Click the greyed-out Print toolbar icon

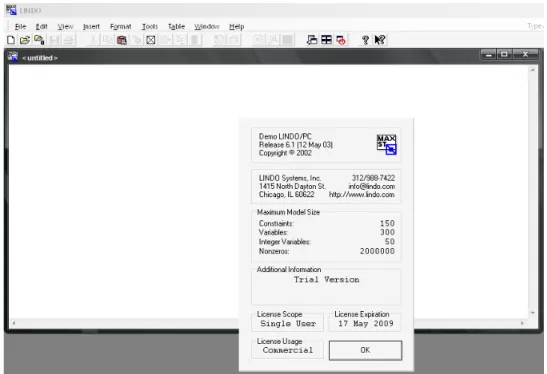pos(69,40)
